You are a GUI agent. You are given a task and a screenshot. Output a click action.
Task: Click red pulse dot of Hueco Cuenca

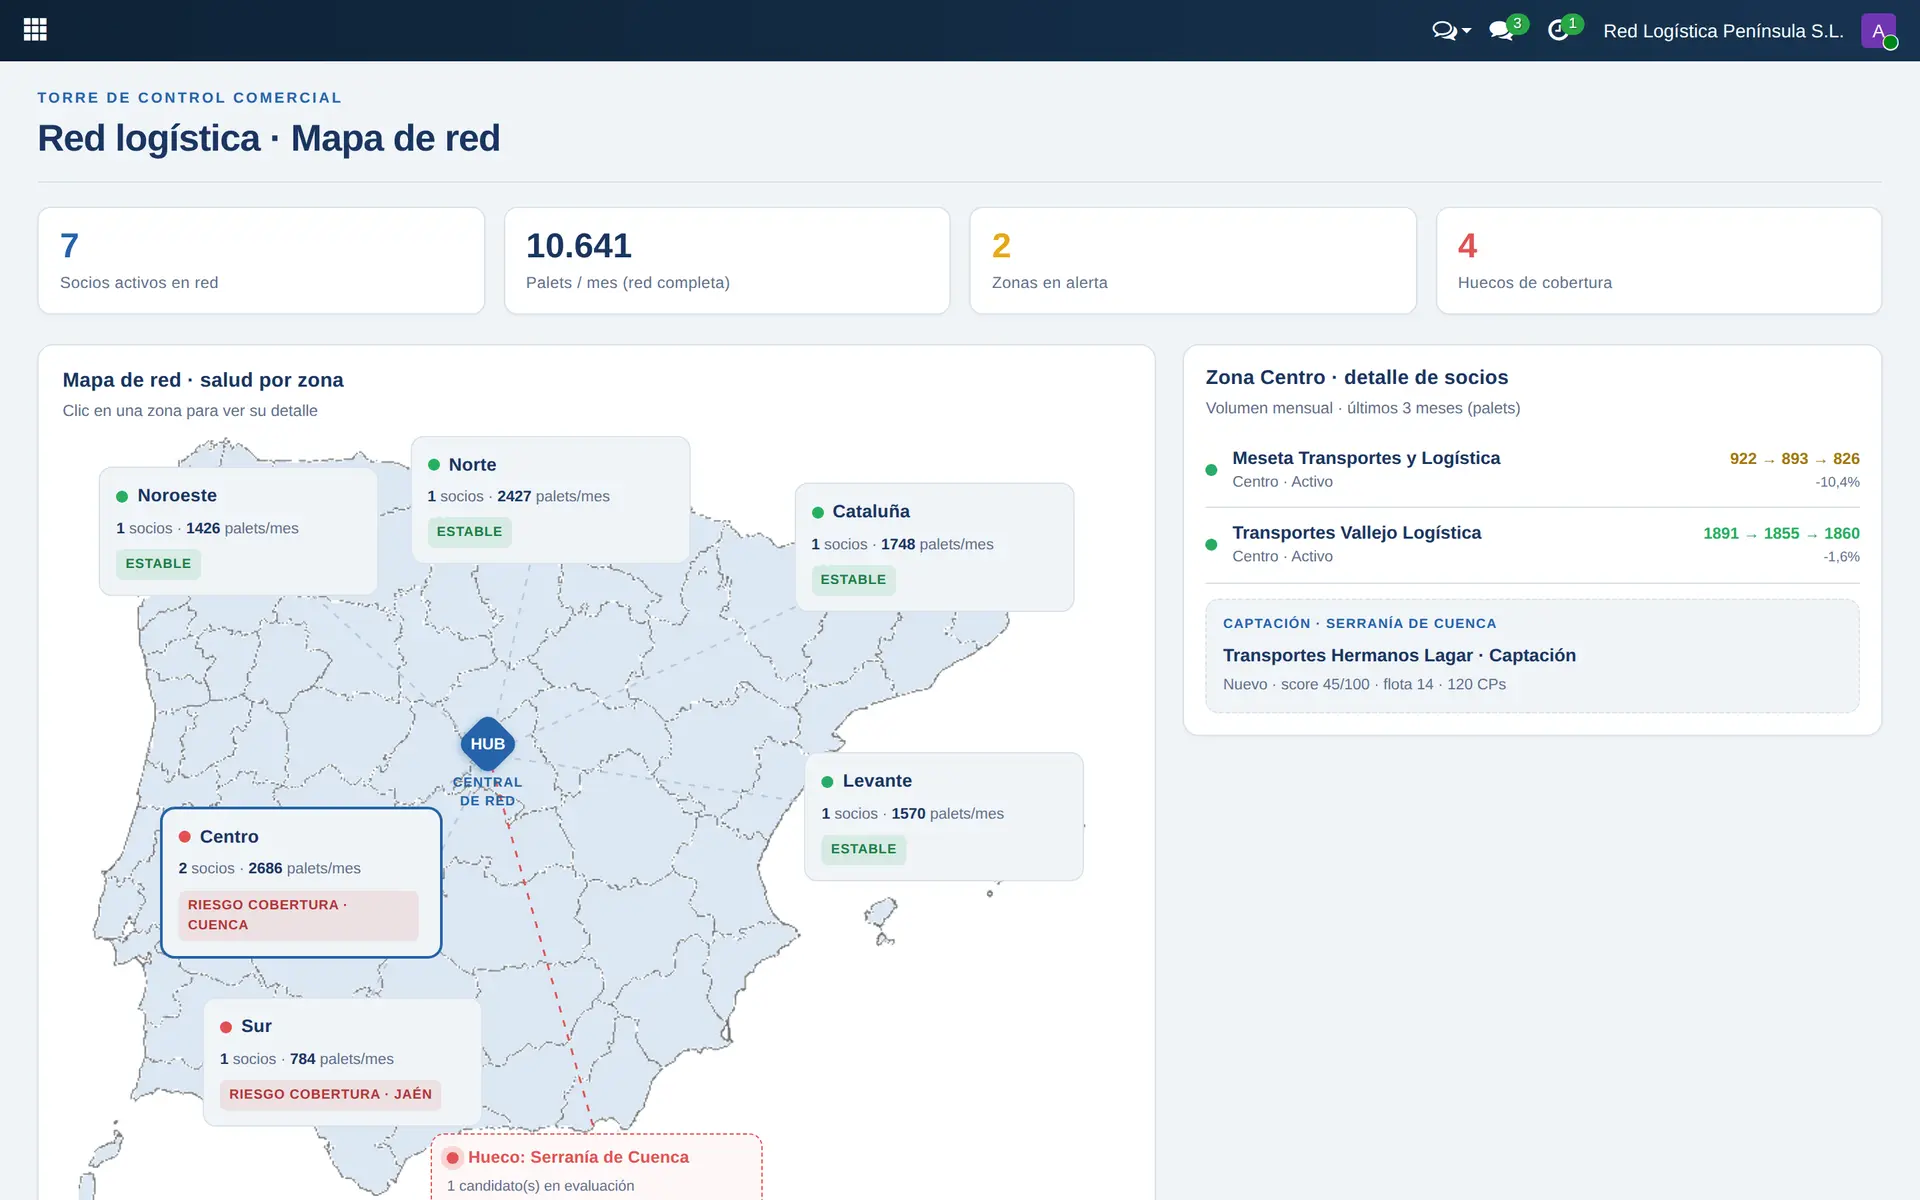pyautogui.click(x=453, y=1158)
